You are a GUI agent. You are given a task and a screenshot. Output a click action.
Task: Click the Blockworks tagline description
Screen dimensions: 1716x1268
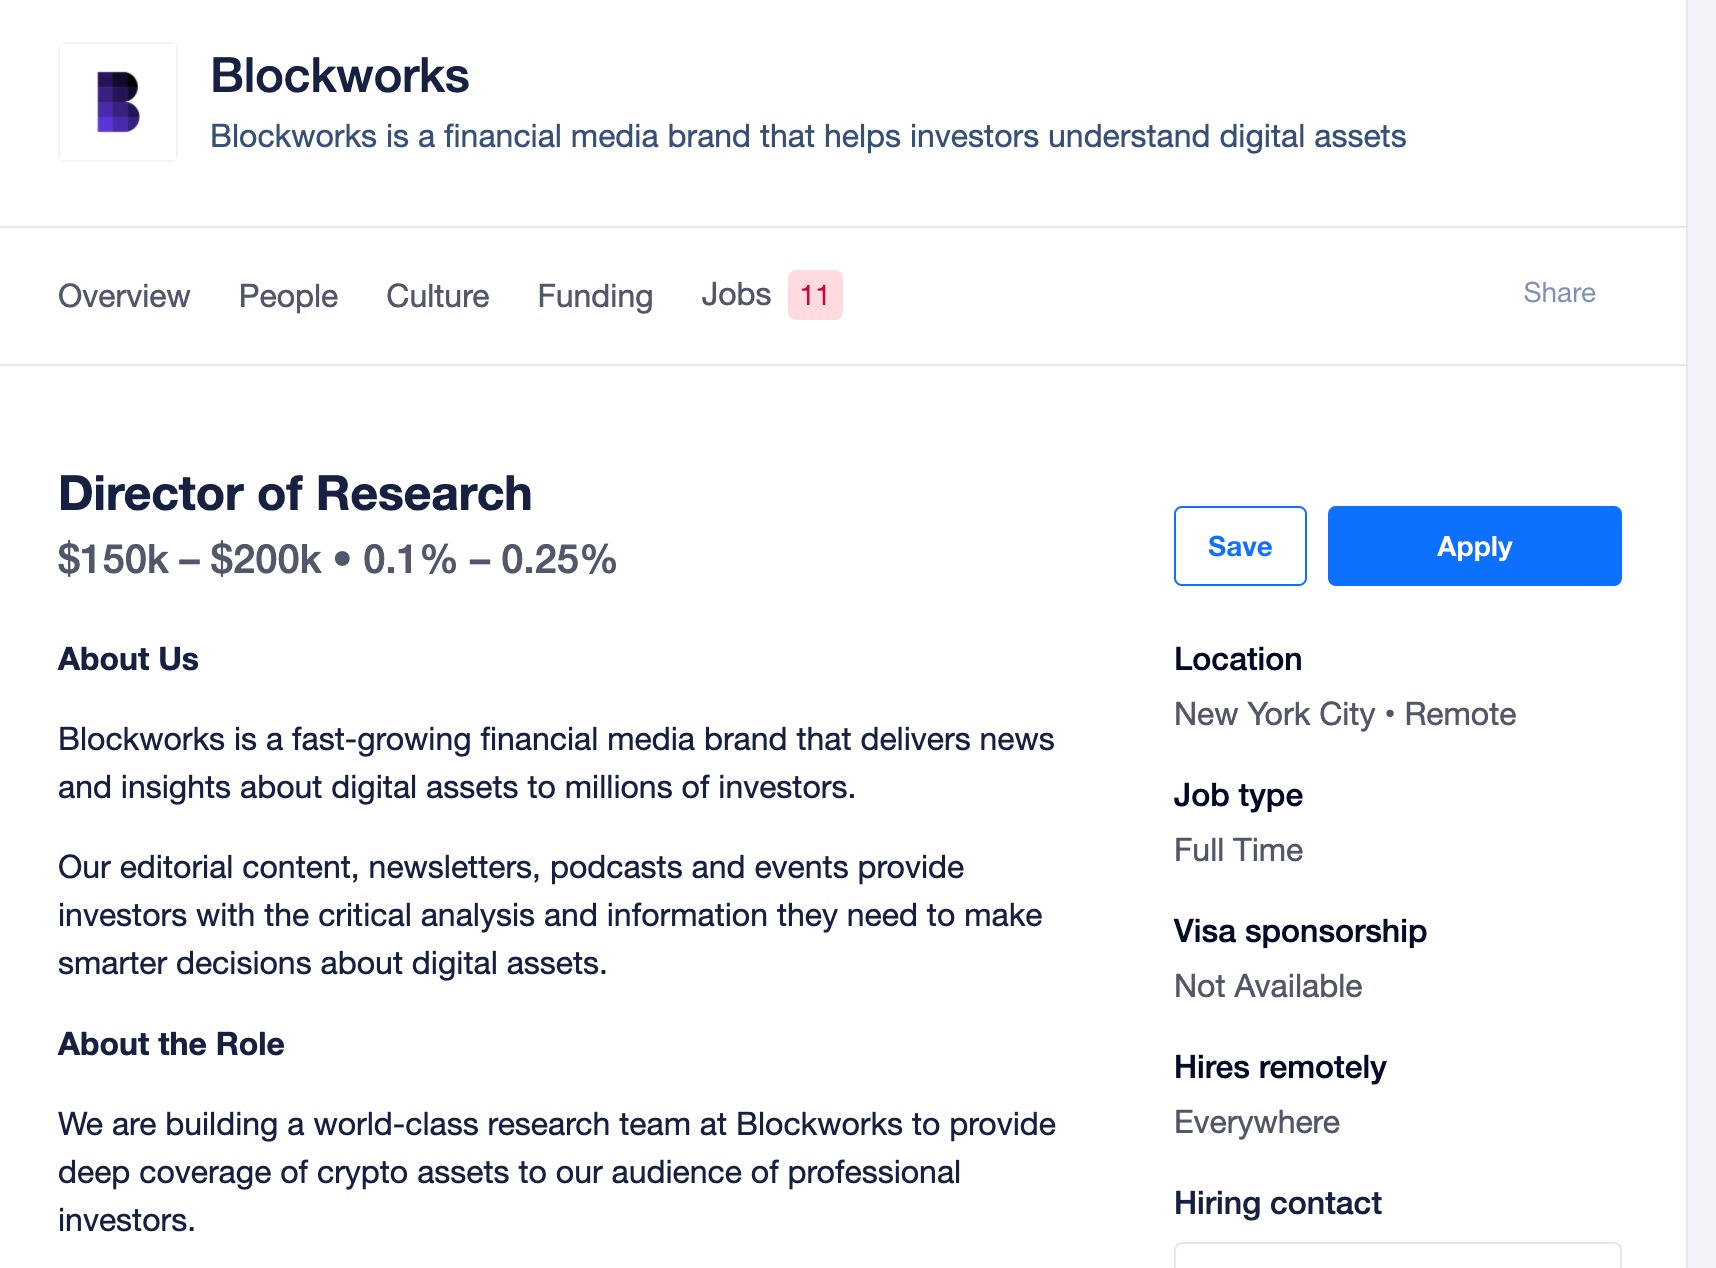pyautogui.click(x=808, y=136)
